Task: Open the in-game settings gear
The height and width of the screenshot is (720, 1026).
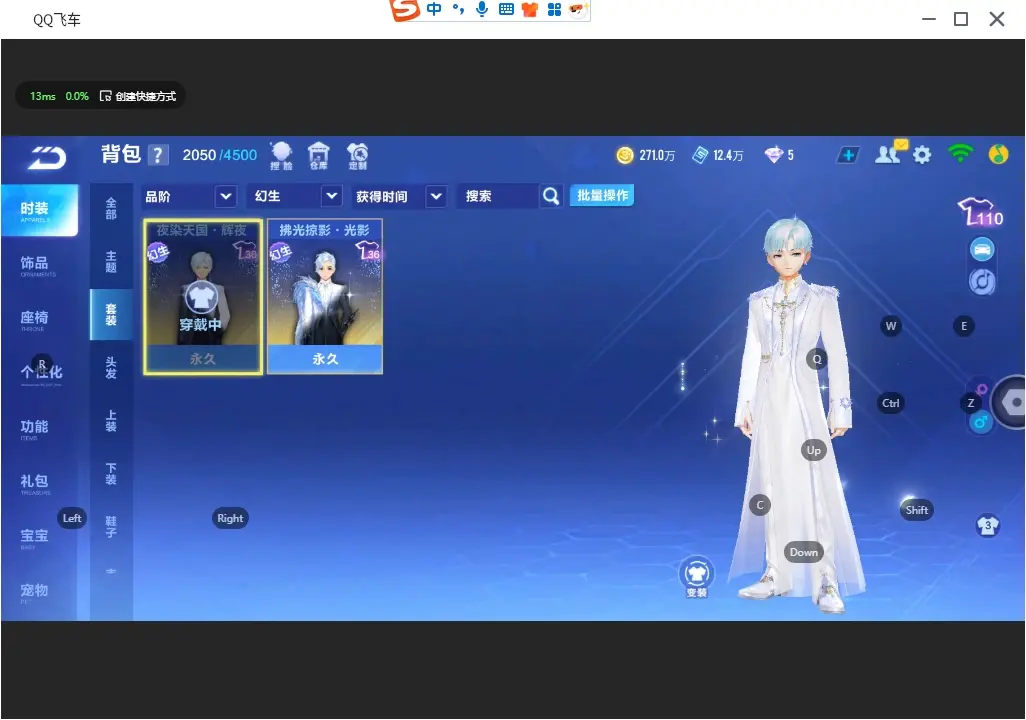Action: (922, 155)
